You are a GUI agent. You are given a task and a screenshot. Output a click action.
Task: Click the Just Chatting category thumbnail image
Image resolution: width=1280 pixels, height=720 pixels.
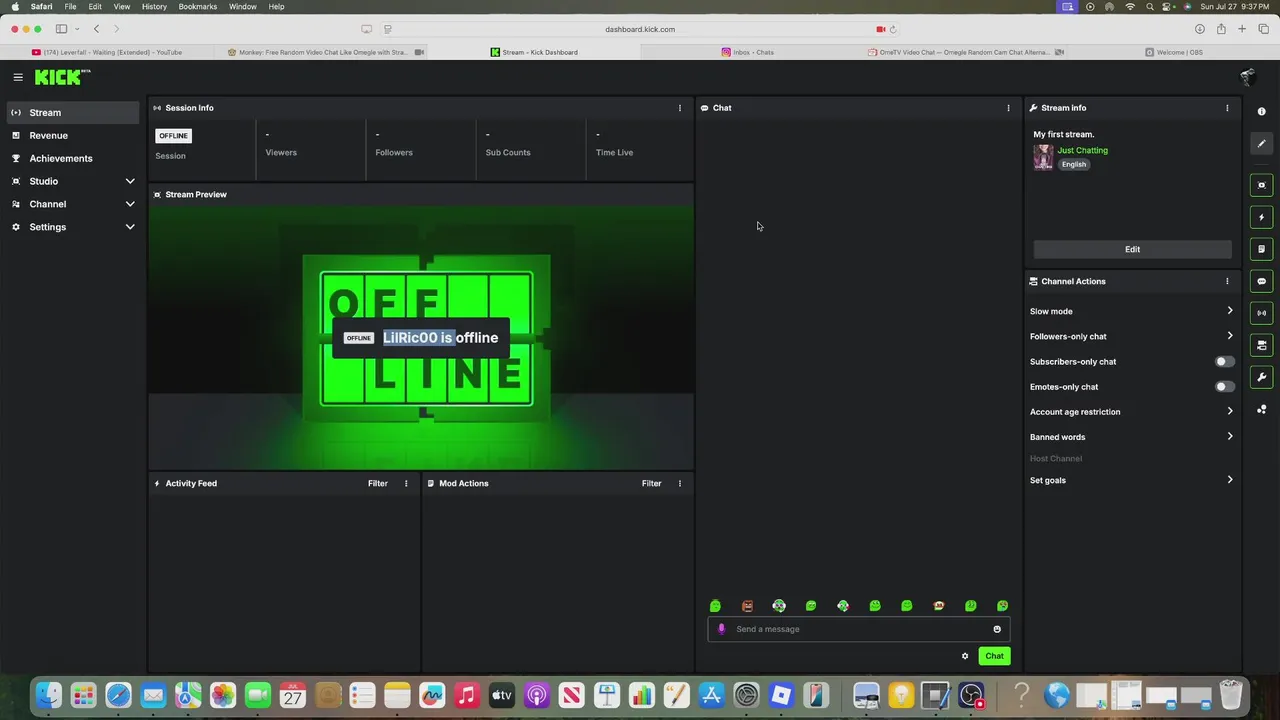click(x=1043, y=157)
